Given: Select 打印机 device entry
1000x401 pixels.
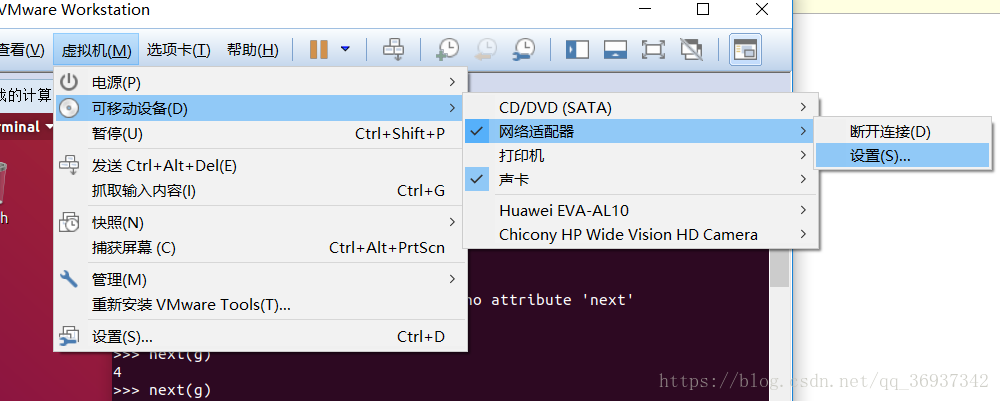Looking at the screenshot, I should coord(640,155).
